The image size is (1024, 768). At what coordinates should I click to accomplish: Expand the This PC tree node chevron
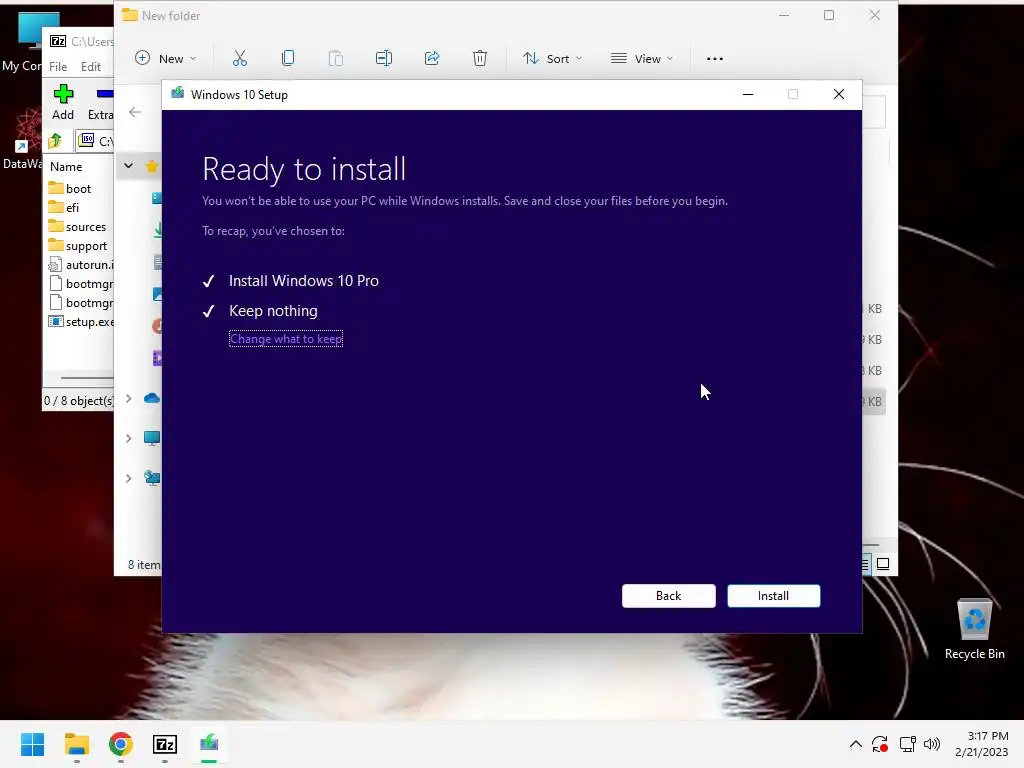click(x=129, y=438)
